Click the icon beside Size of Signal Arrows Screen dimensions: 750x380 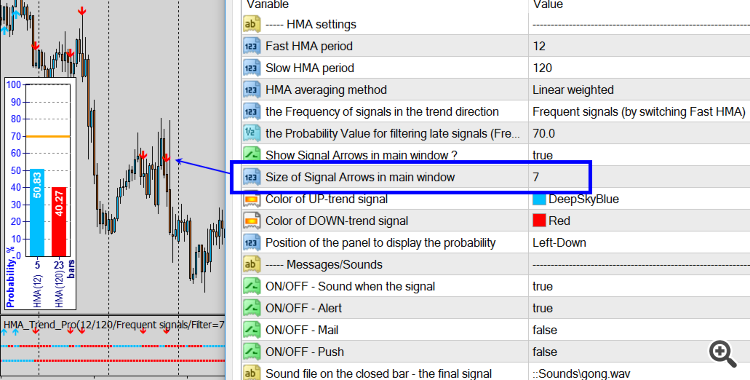pyautogui.click(x=251, y=177)
